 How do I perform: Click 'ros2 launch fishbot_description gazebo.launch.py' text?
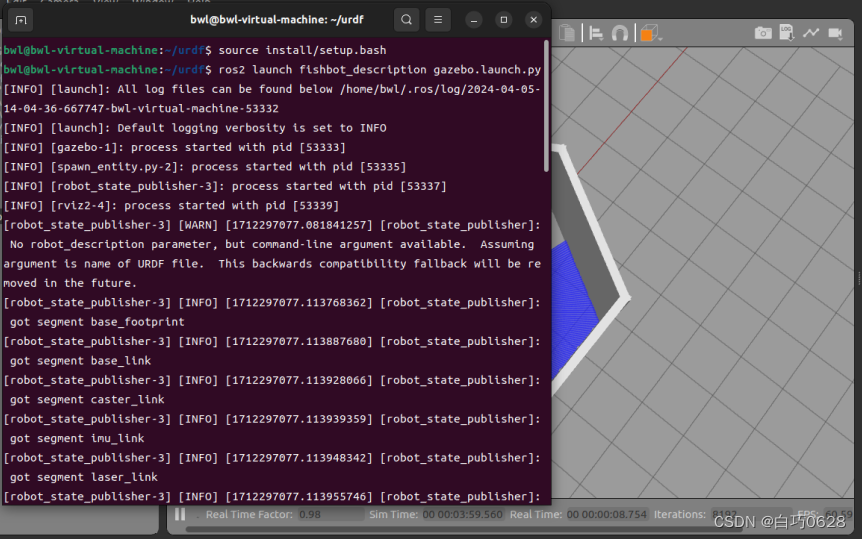click(x=380, y=70)
